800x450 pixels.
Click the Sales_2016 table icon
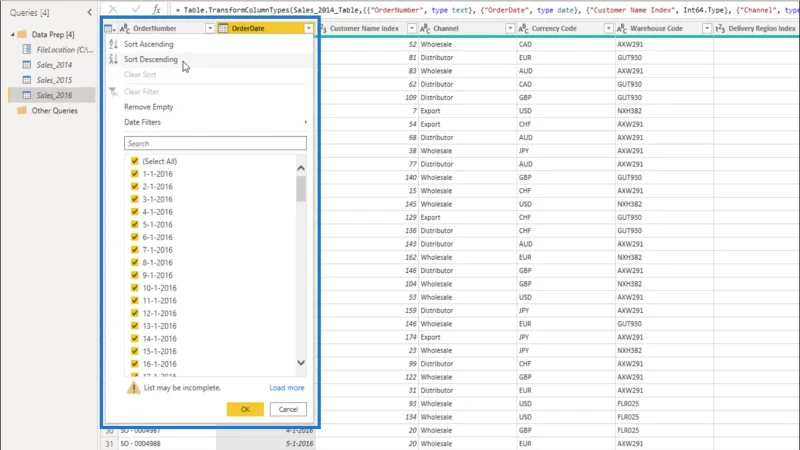(27, 95)
